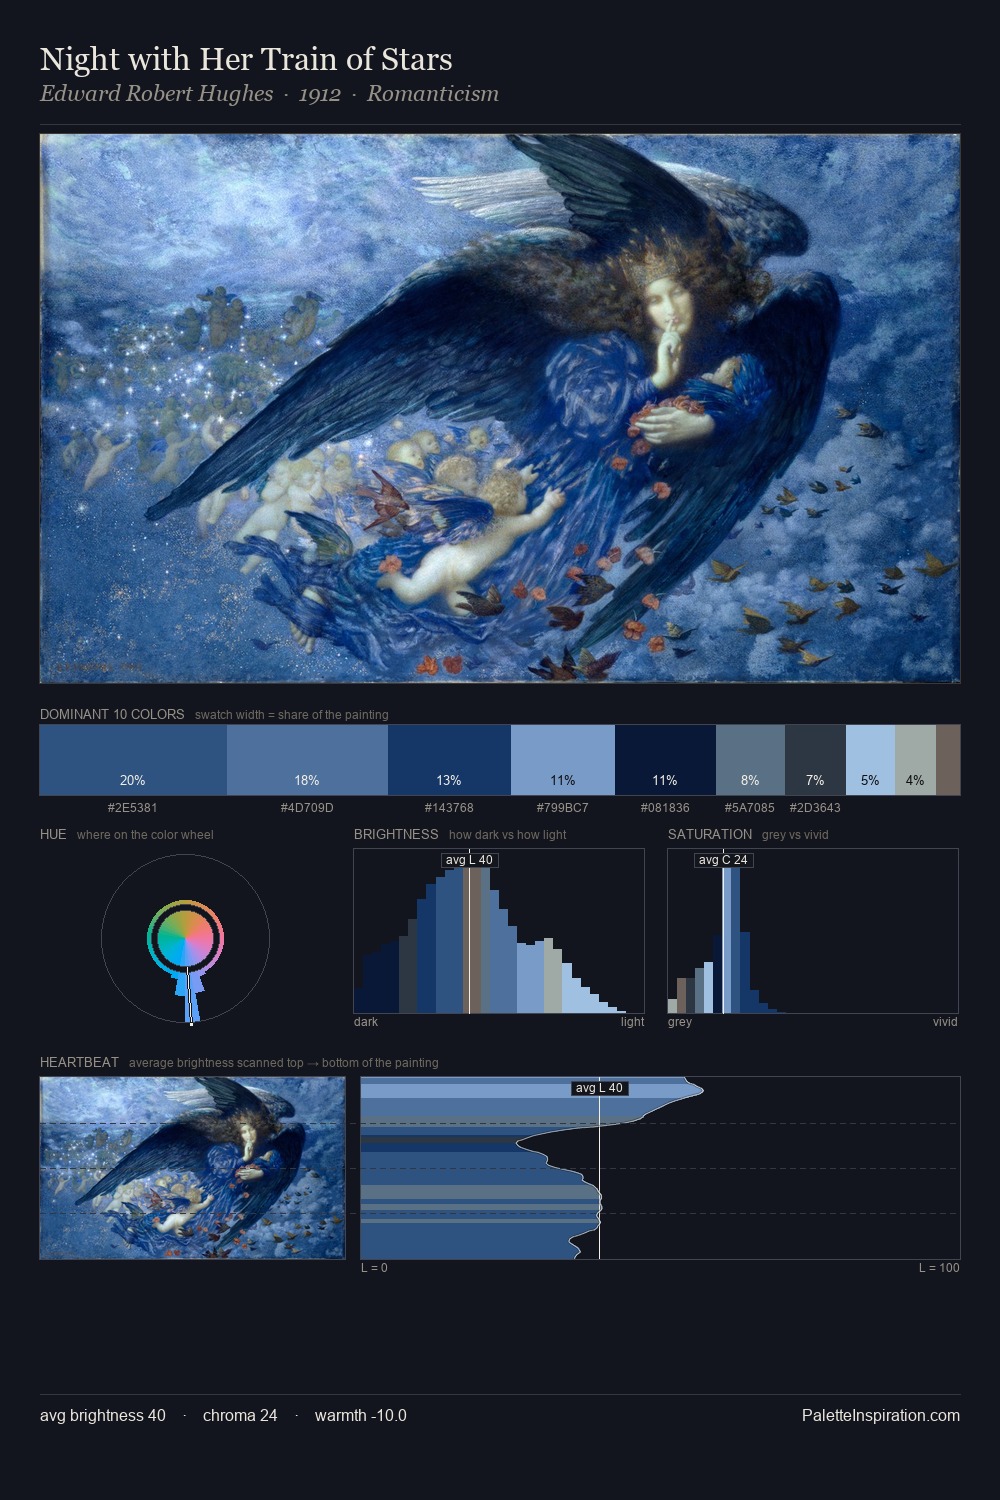1000x1500 pixels.
Task: Click the brown swatch at palette end
Action: (x=948, y=760)
